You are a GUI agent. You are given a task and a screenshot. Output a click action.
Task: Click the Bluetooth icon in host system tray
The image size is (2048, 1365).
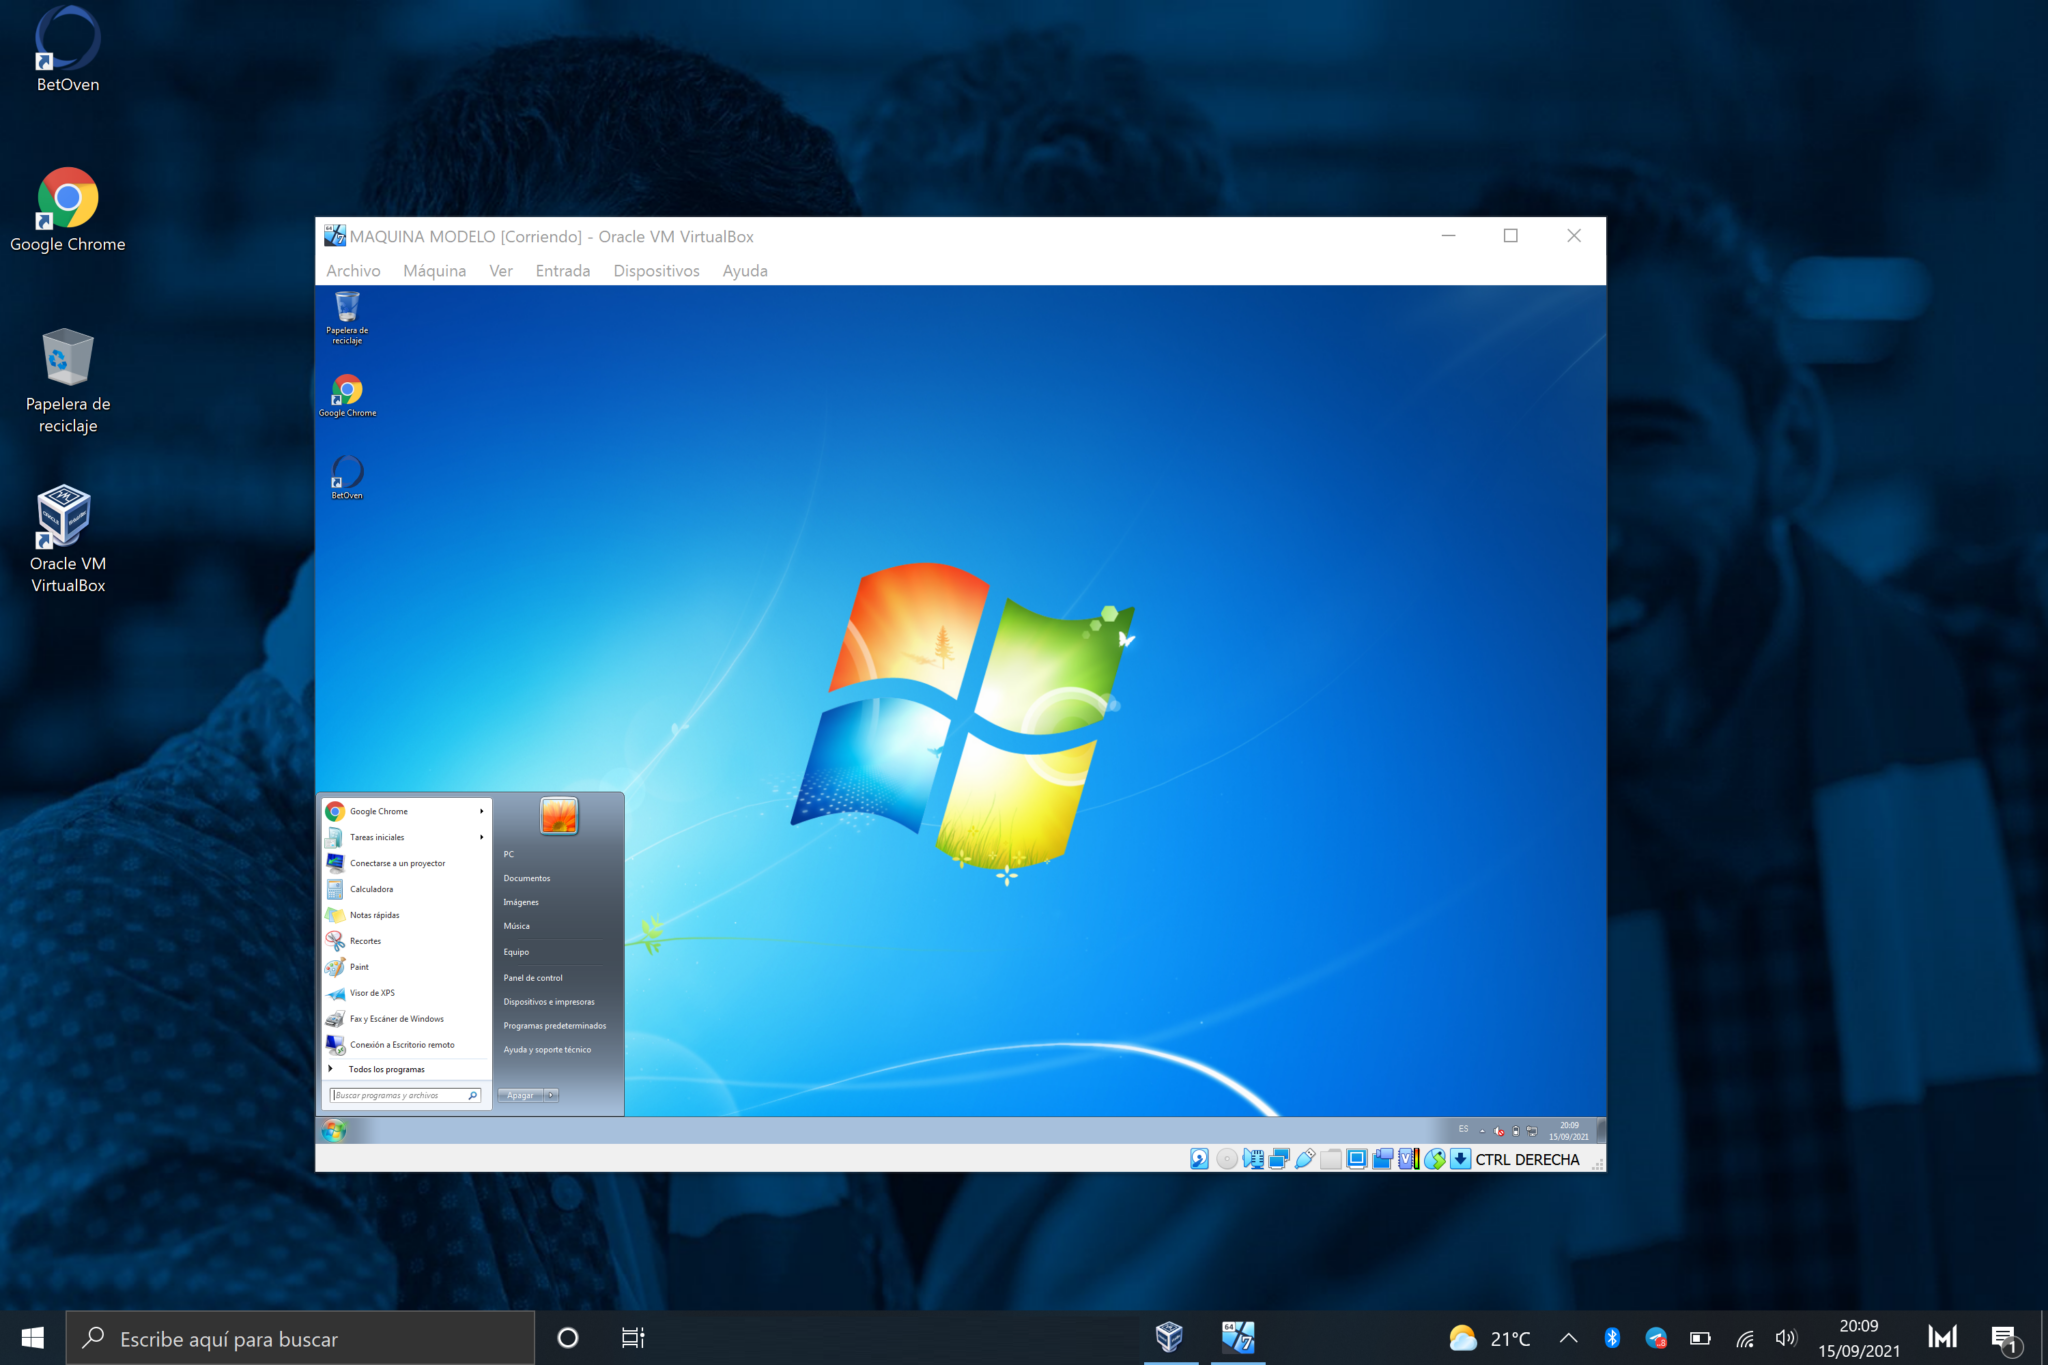click(1612, 1338)
